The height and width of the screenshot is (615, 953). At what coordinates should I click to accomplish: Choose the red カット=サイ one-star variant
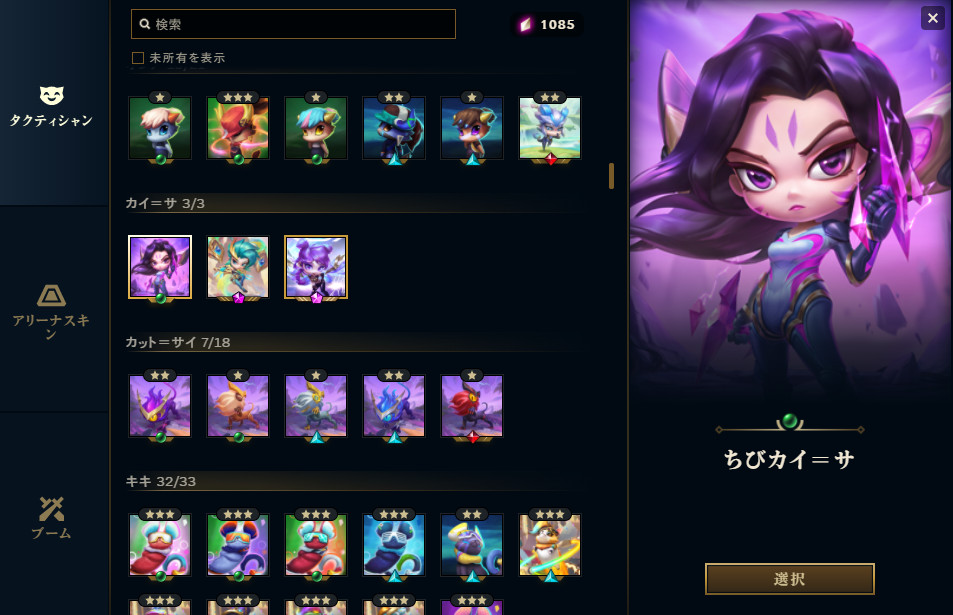[472, 406]
